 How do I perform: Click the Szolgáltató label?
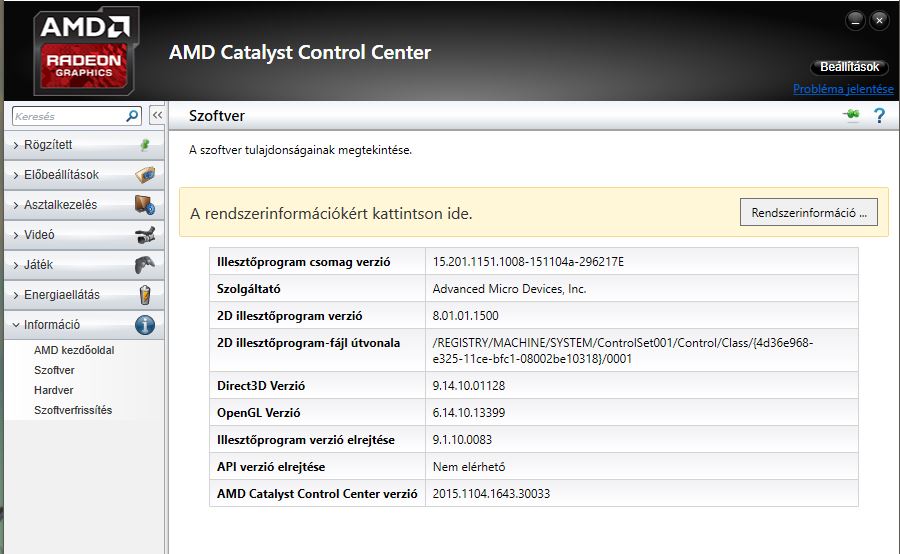tap(249, 289)
